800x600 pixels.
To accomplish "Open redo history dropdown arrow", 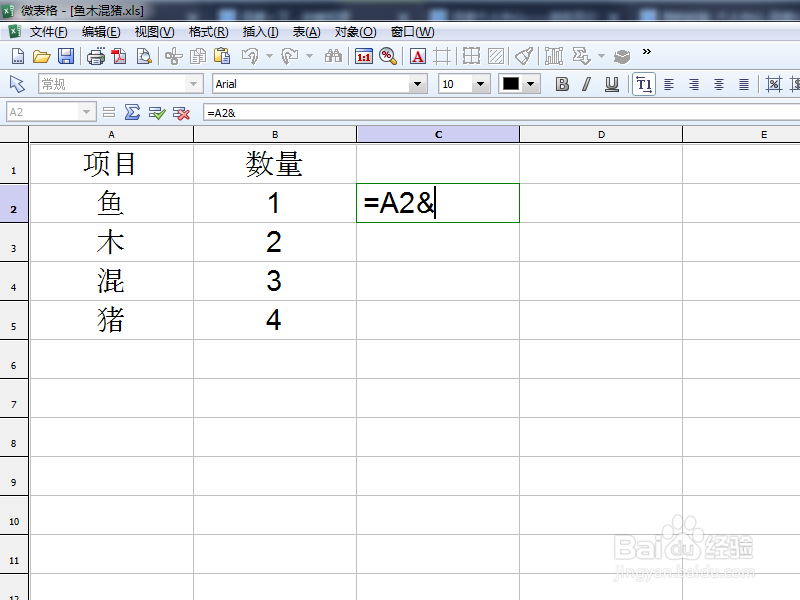I will pyautogui.click(x=309, y=56).
